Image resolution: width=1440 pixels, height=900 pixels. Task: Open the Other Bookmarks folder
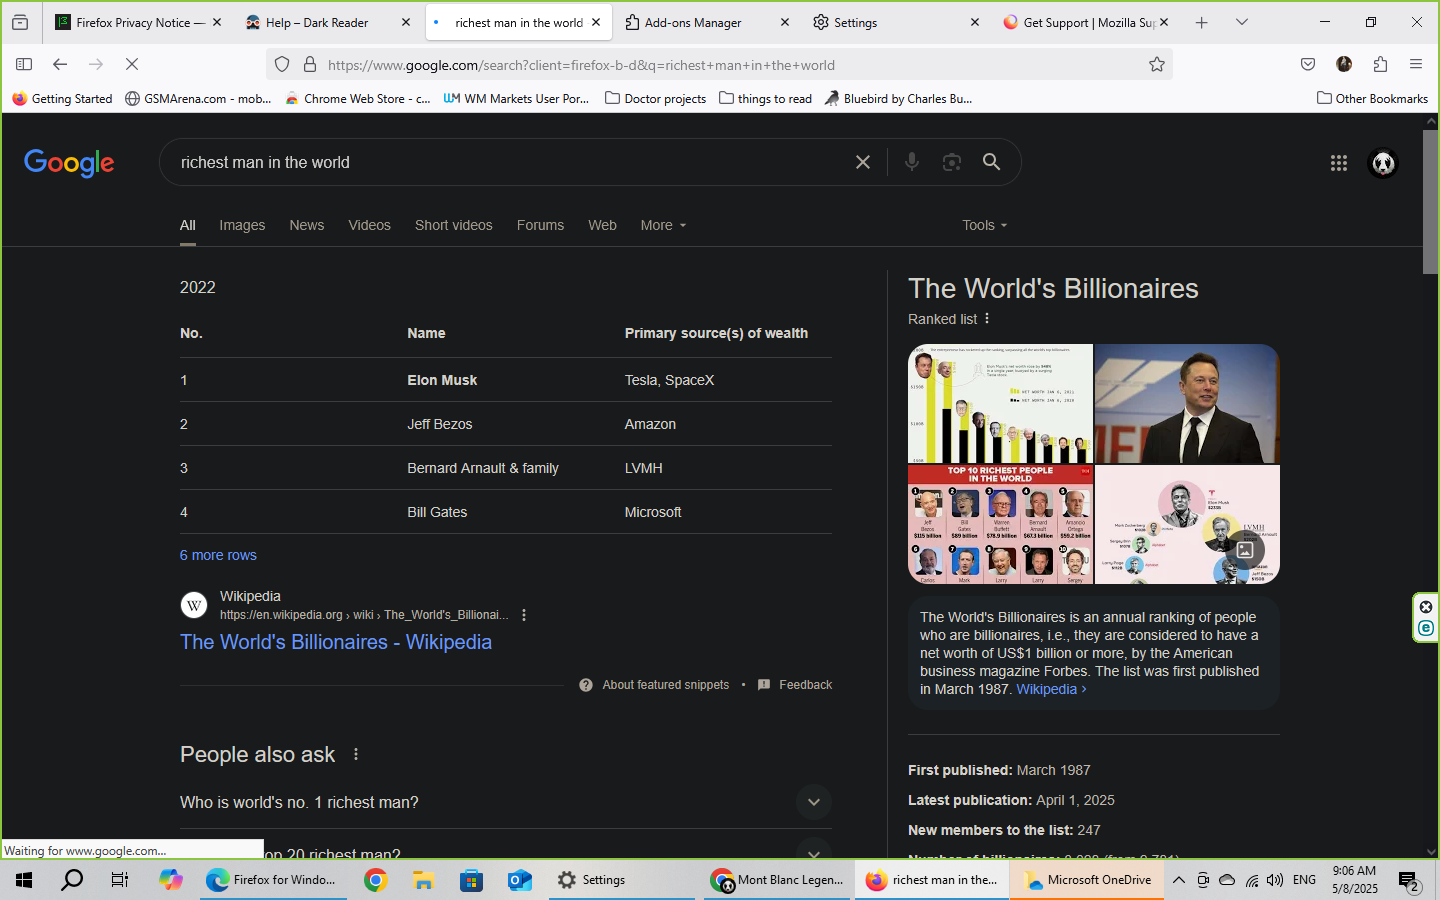(x=1373, y=98)
